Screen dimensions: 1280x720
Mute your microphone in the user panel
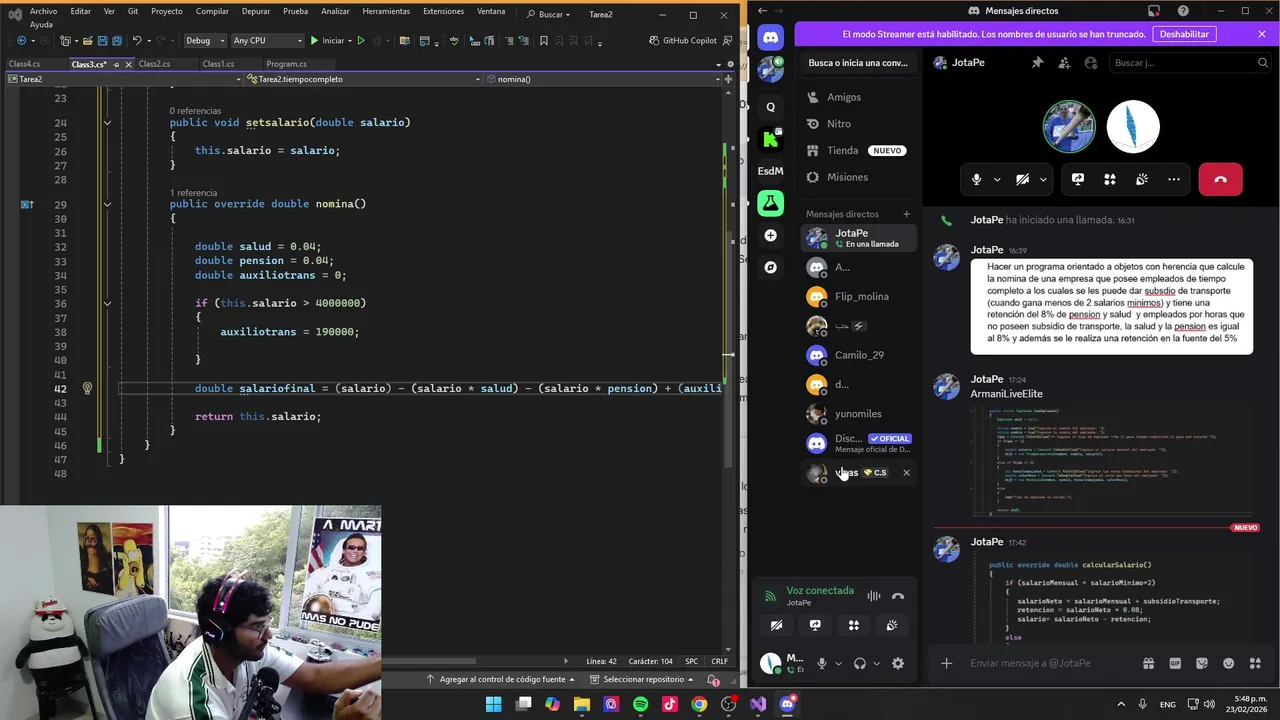(822, 663)
